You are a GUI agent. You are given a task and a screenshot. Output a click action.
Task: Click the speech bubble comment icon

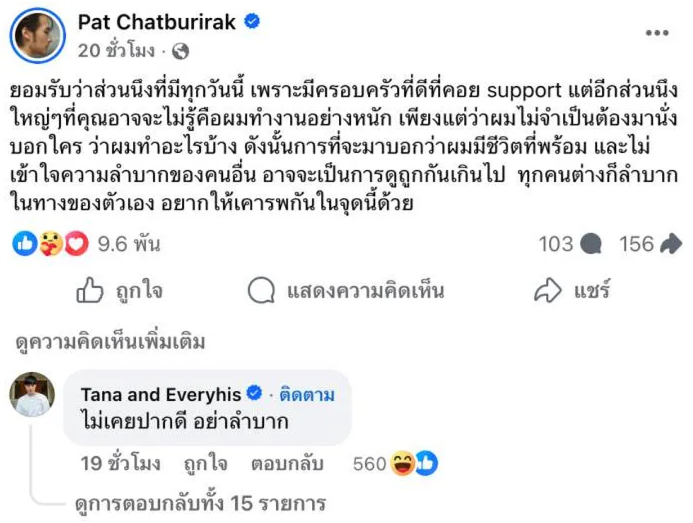tap(262, 291)
